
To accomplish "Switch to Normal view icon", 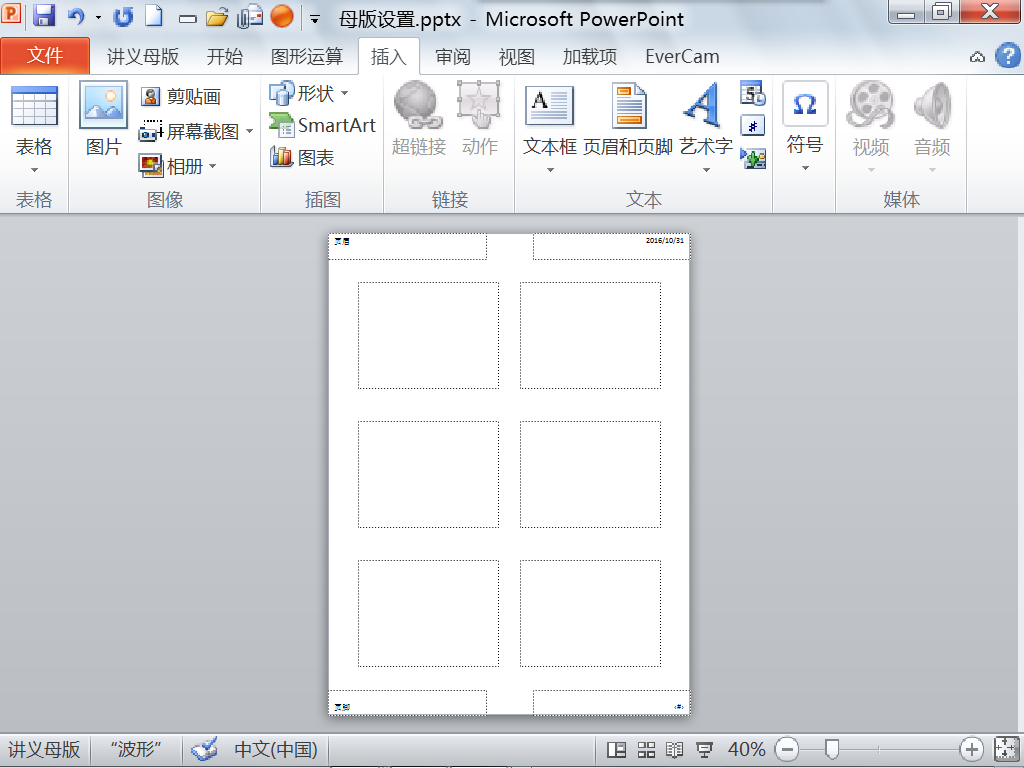I will tap(616, 750).
